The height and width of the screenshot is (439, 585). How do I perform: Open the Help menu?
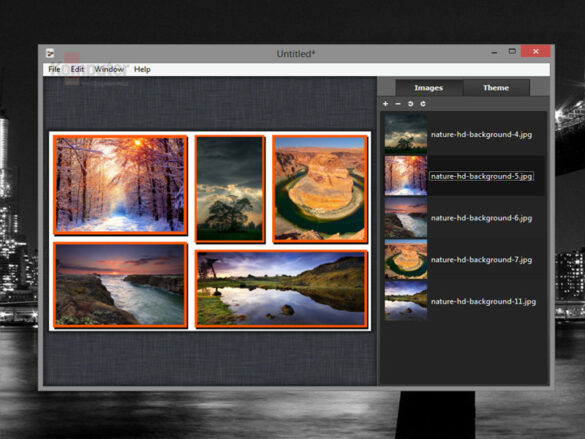142,69
